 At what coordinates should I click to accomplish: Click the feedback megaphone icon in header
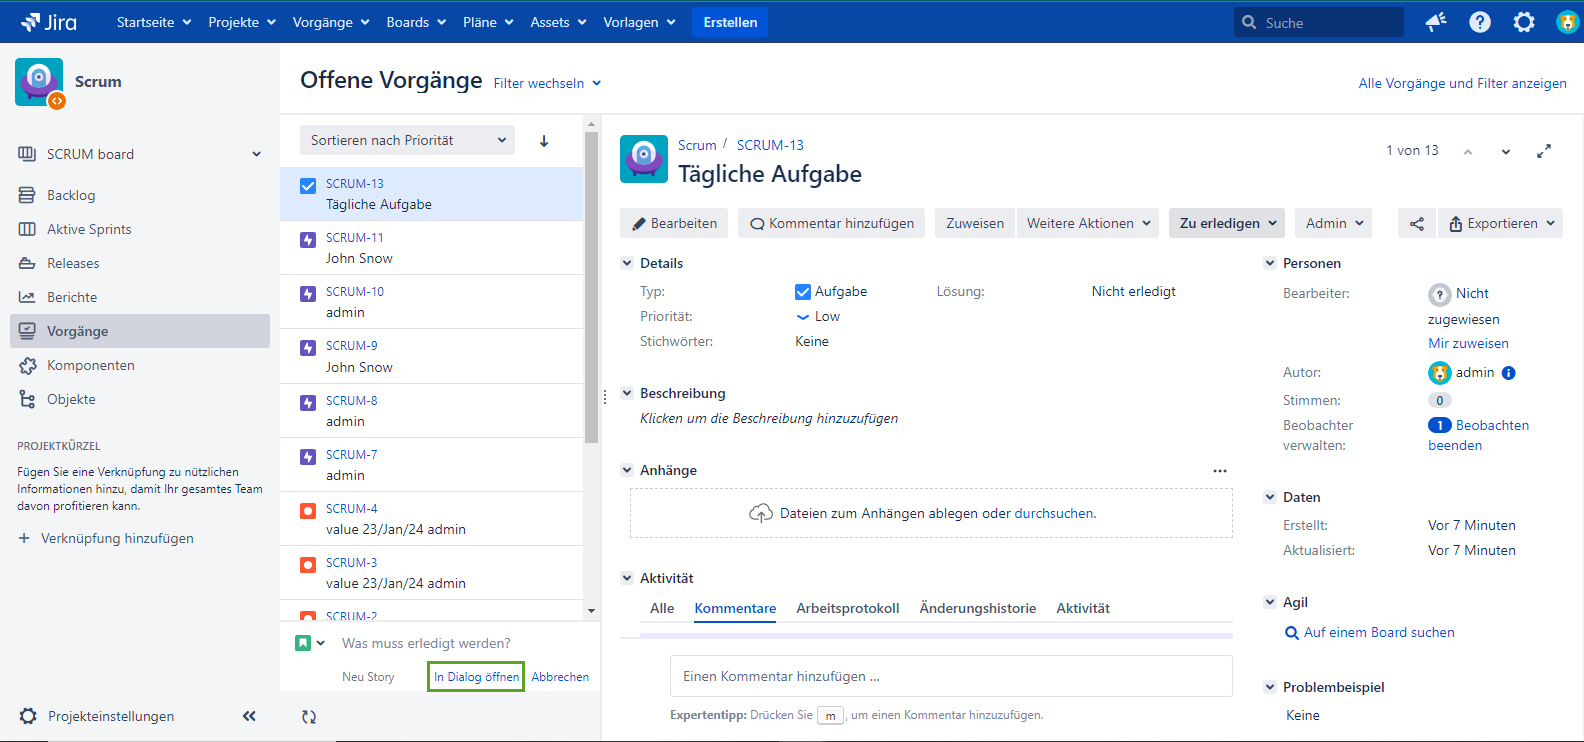tap(1436, 22)
